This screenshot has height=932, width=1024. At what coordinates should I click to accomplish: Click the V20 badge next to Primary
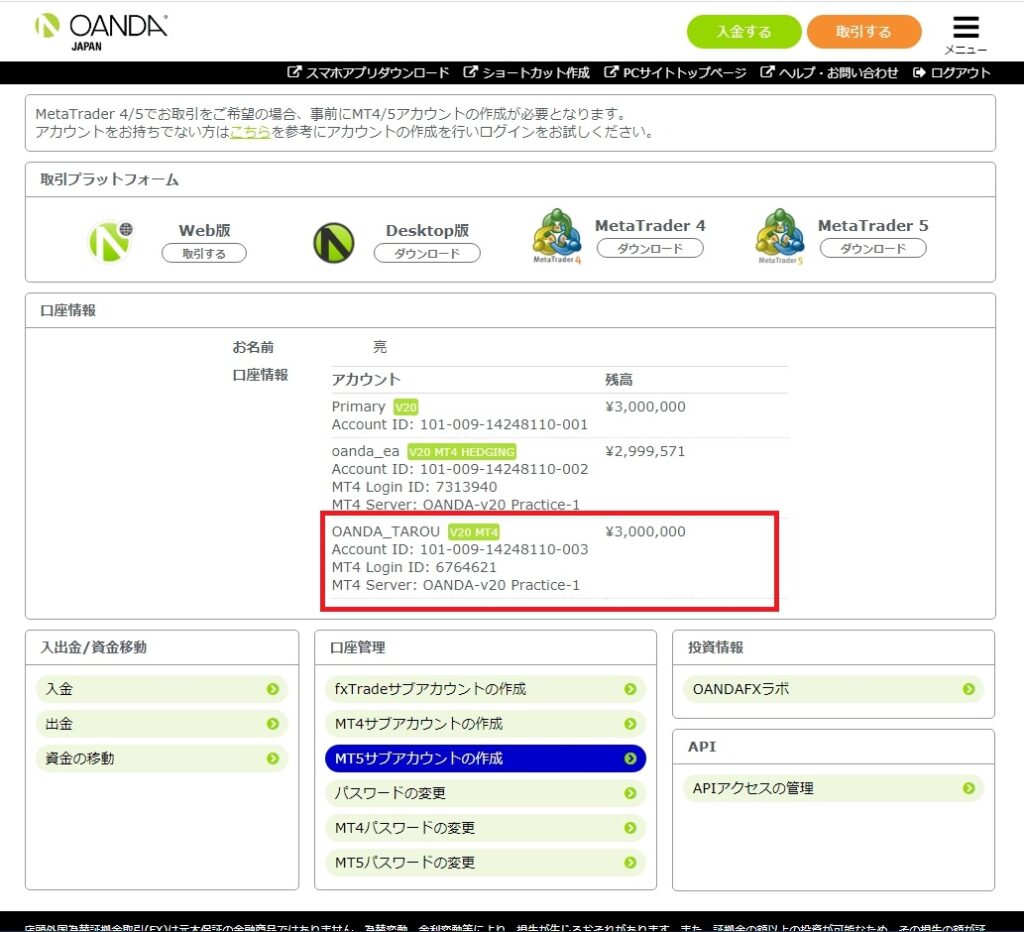click(406, 407)
